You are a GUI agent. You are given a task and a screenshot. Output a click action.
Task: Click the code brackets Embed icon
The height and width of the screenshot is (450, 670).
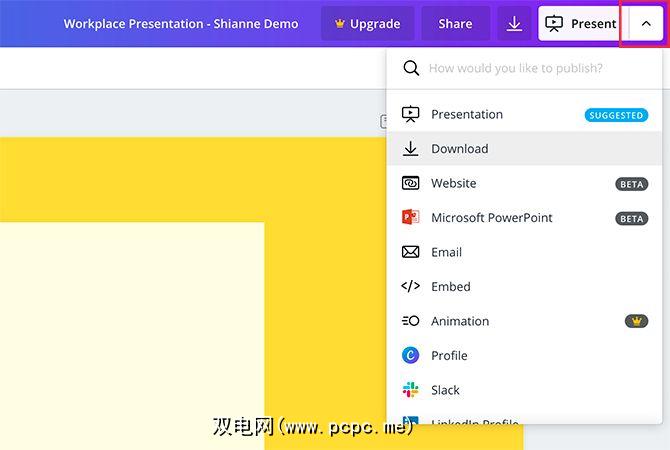411,286
